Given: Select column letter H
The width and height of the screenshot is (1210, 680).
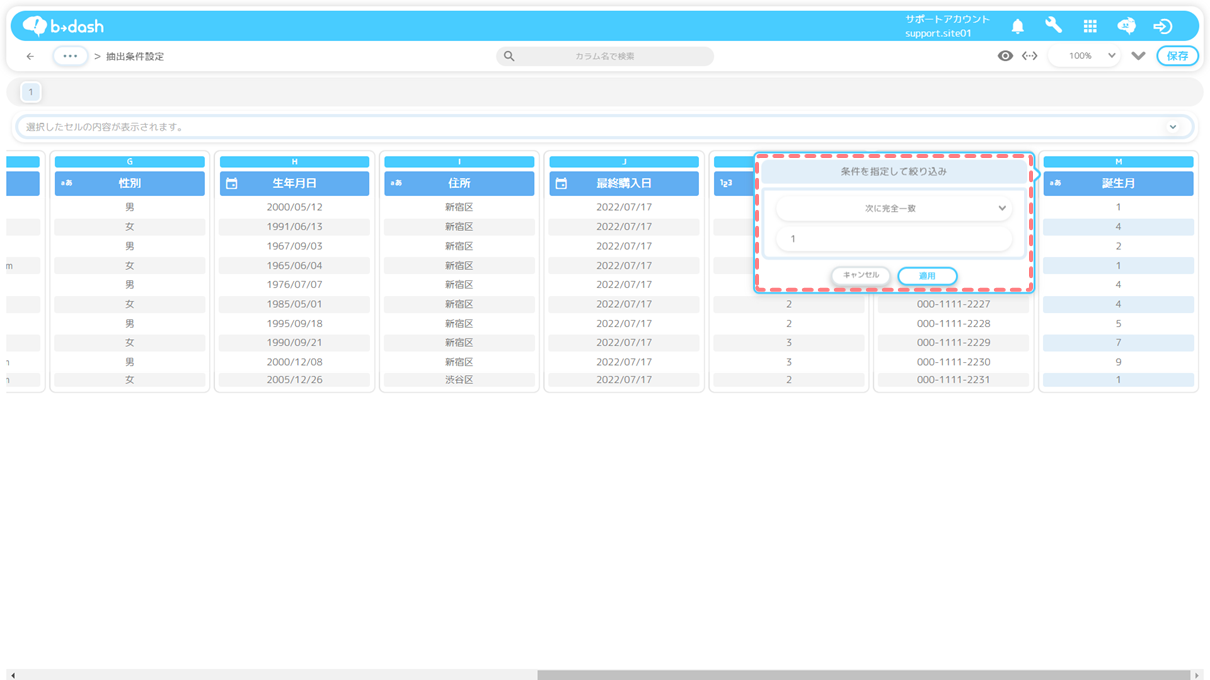Looking at the screenshot, I should [x=294, y=162].
